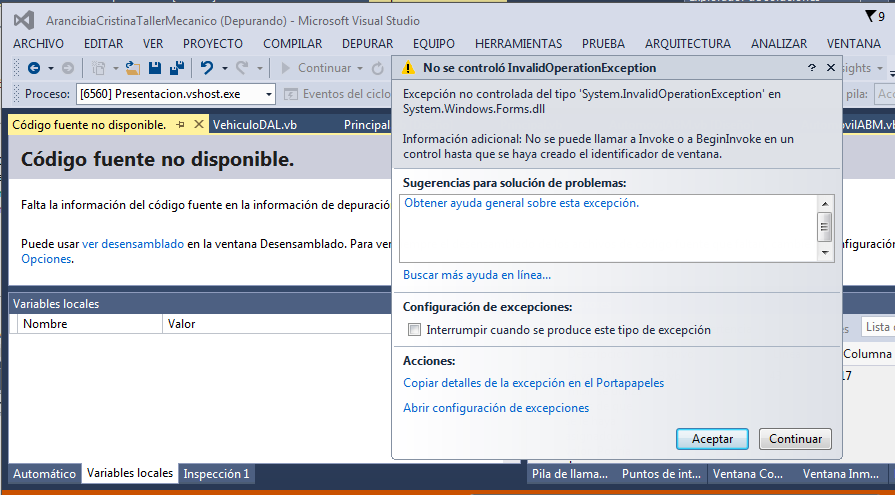Close the 'Código fuente no disponible' tab
The width and height of the screenshot is (895, 495).
tap(199, 124)
